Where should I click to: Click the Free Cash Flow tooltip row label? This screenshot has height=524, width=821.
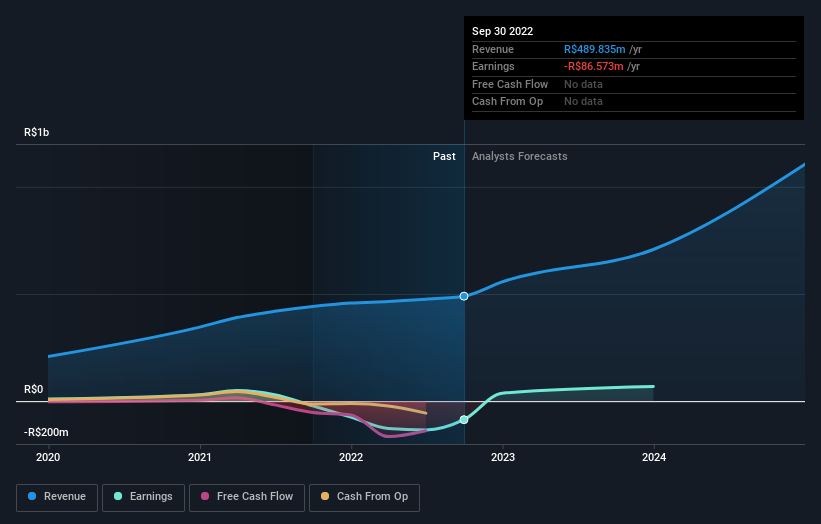click(509, 84)
